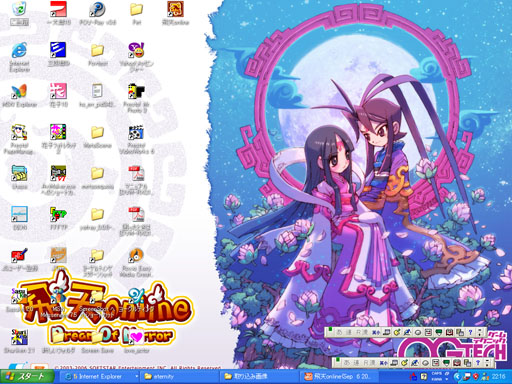Open the up-down options arrows, upper IME bar
This screenshot has height=384, width=512.
(x=480, y=332)
